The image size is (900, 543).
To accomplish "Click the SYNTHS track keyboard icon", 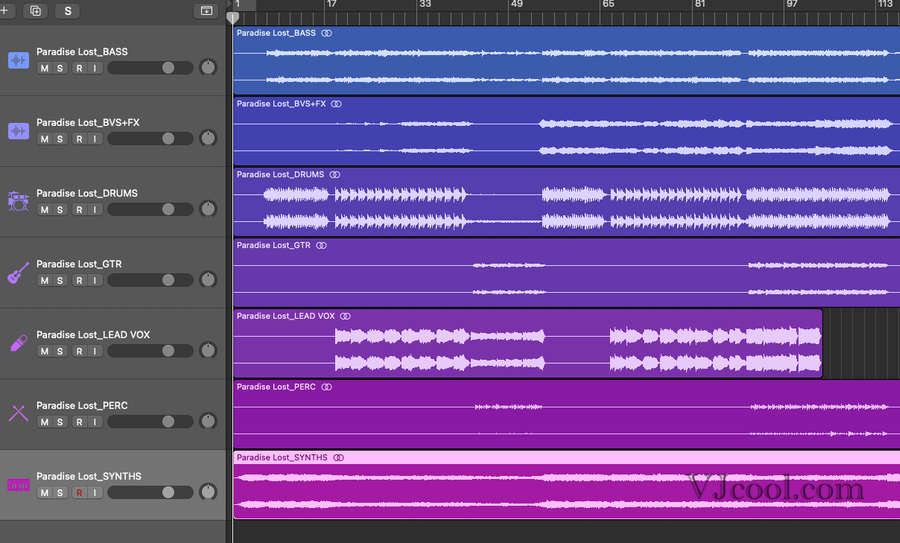I will click(18, 485).
